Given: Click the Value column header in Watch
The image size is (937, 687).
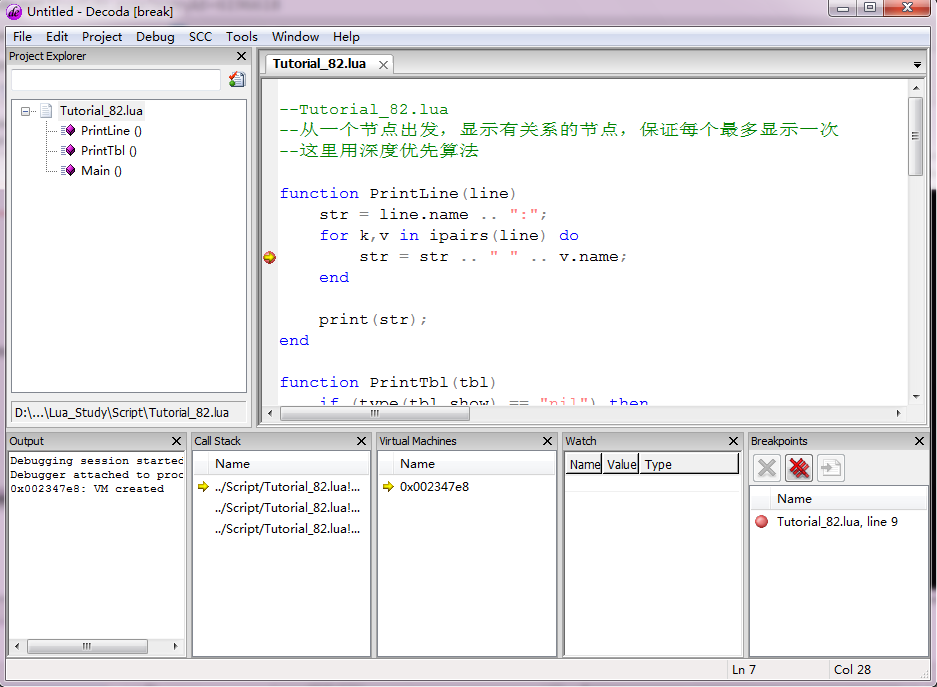Looking at the screenshot, I should (x=621, y=464).
